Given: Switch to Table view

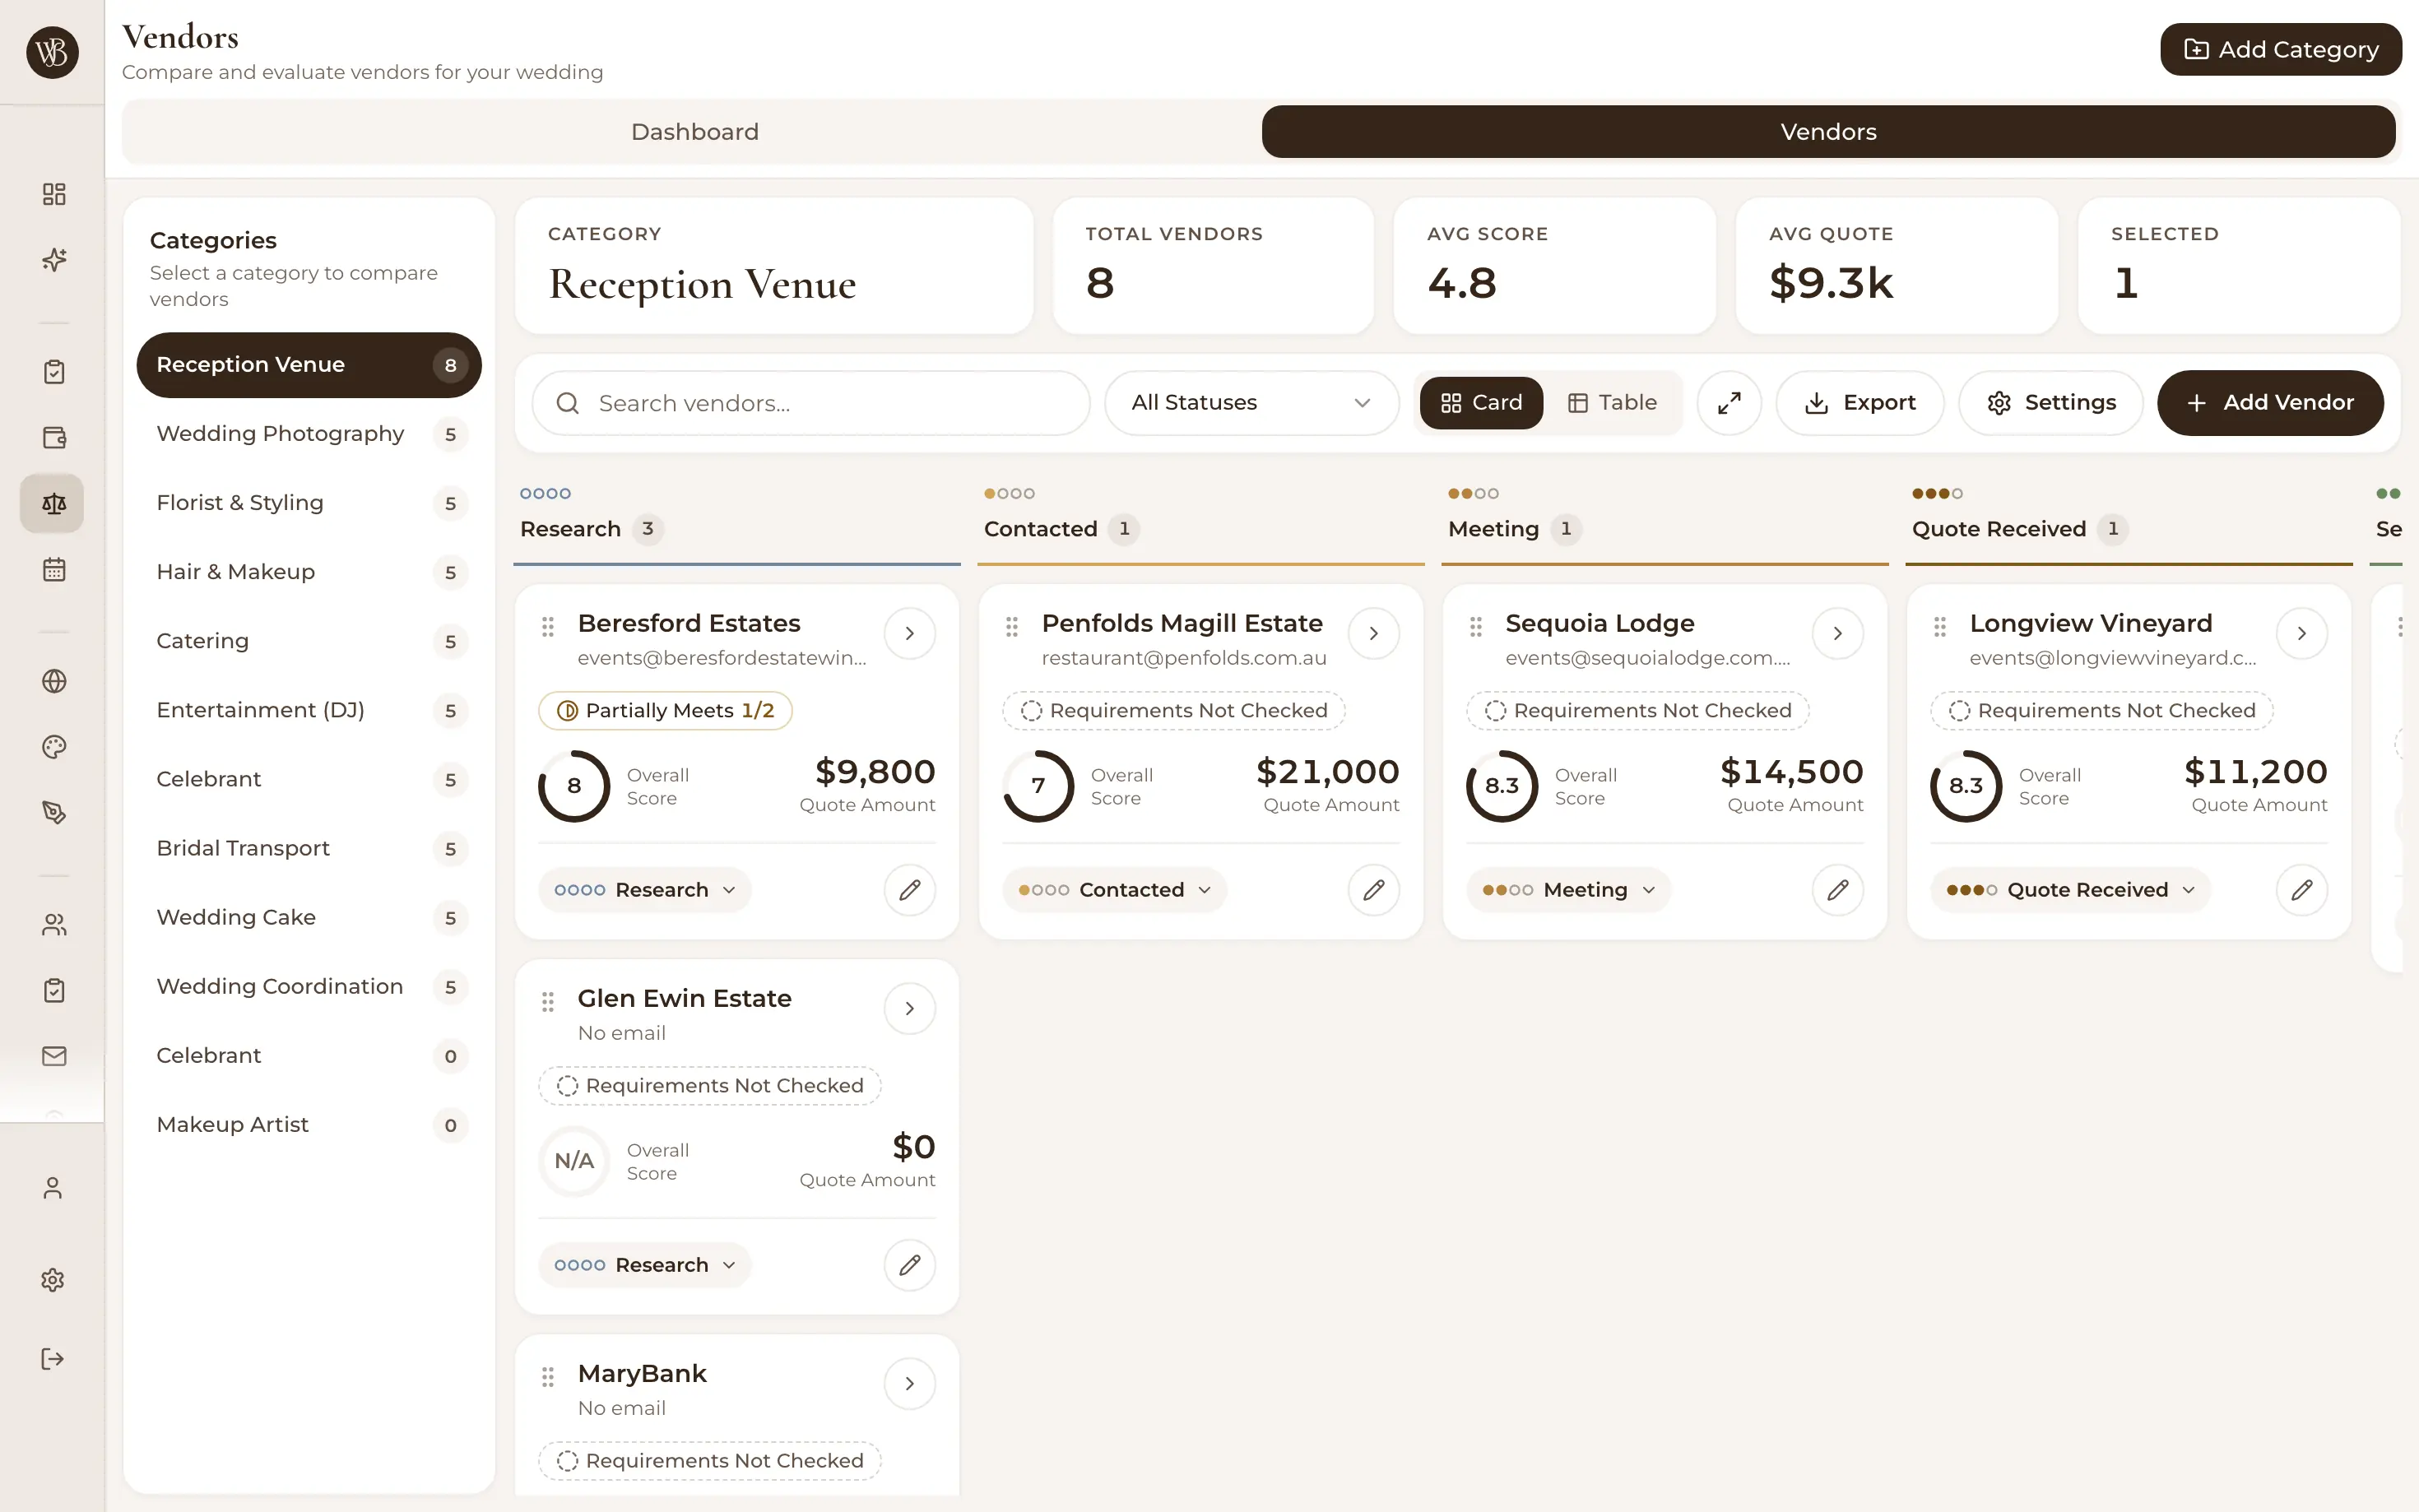Looking at the screenshot, I should tap(1612, 403).
